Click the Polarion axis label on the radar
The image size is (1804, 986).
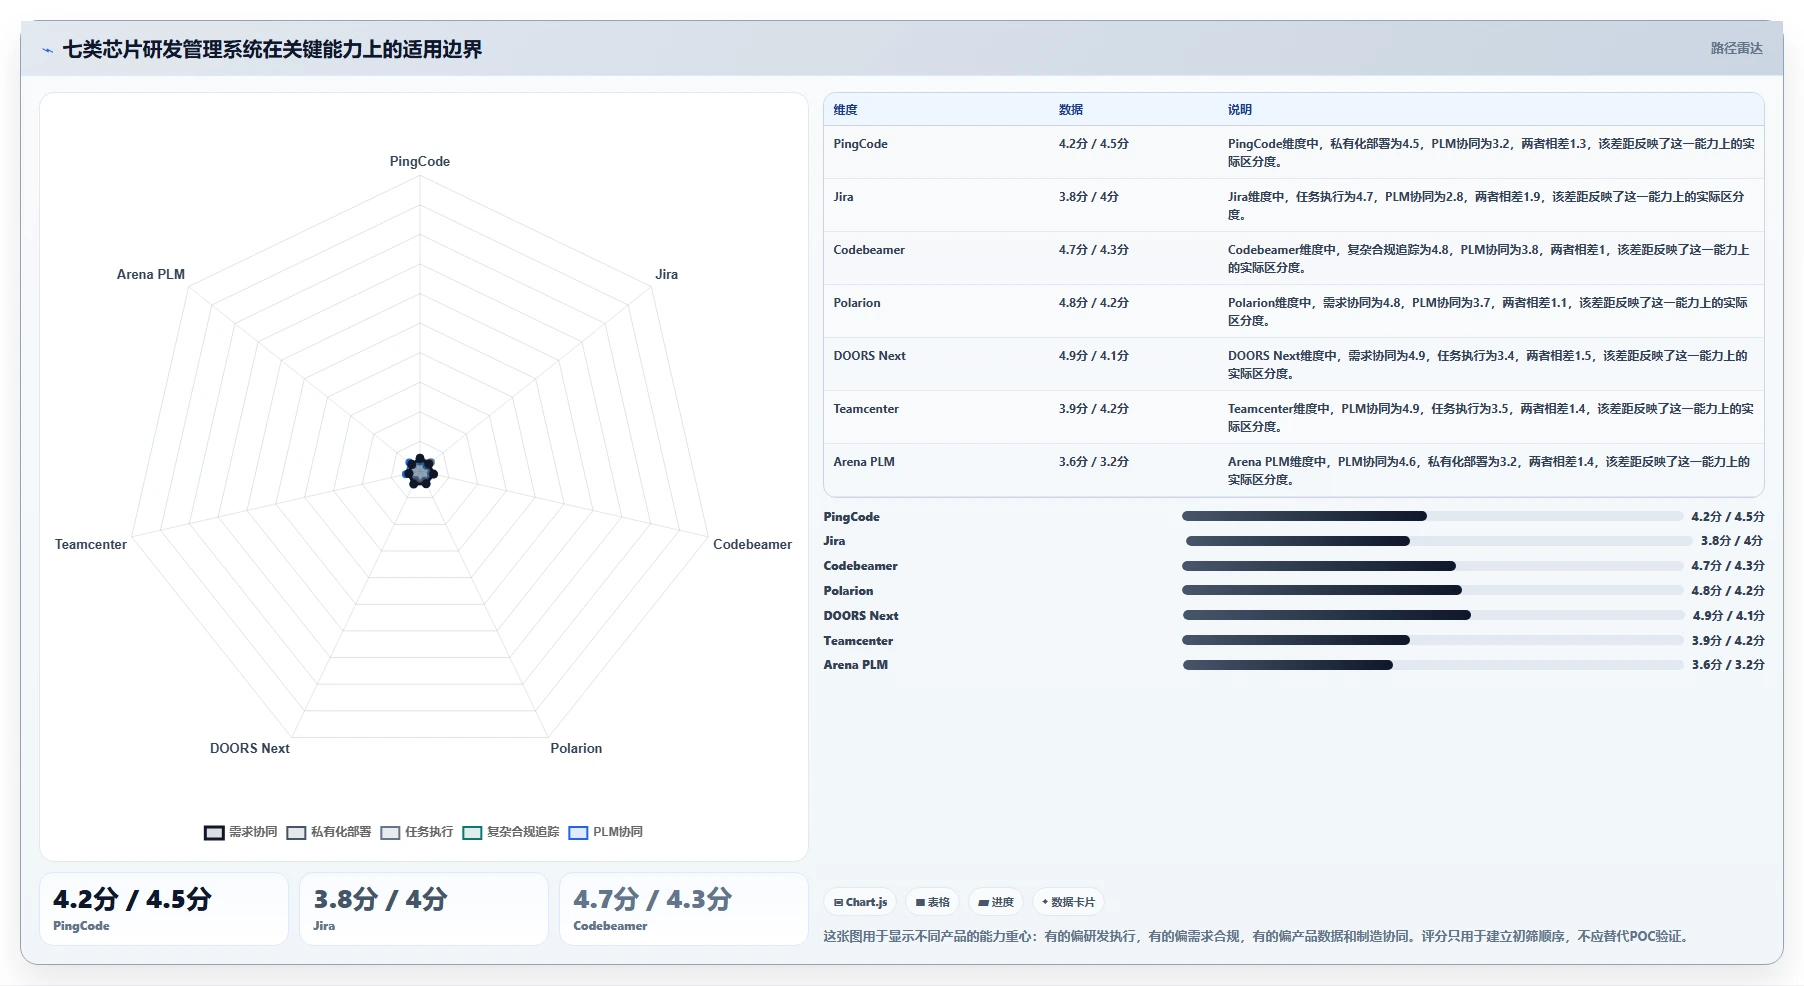pos(576,749)
